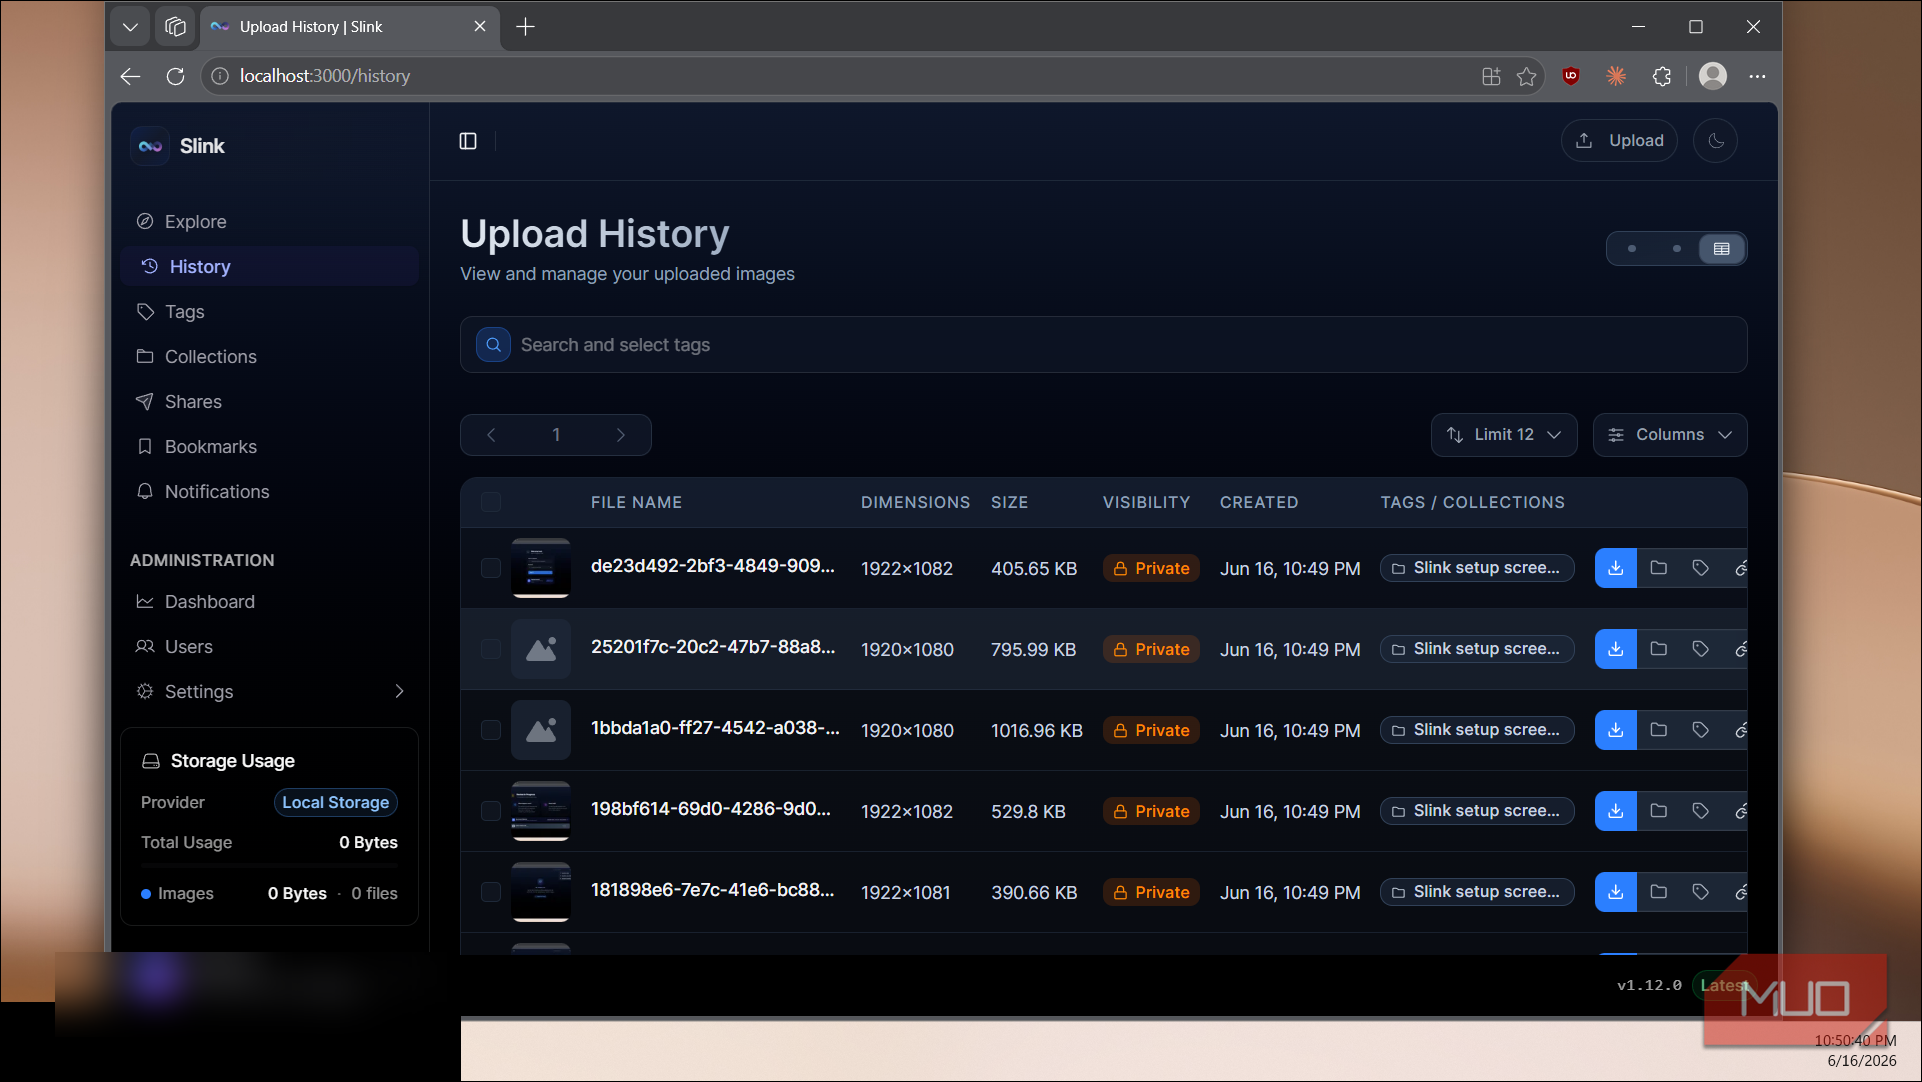Click Slink setup collection tag on de23d492 row
Screen dimensions: 1922x1082
[1477, 568]
